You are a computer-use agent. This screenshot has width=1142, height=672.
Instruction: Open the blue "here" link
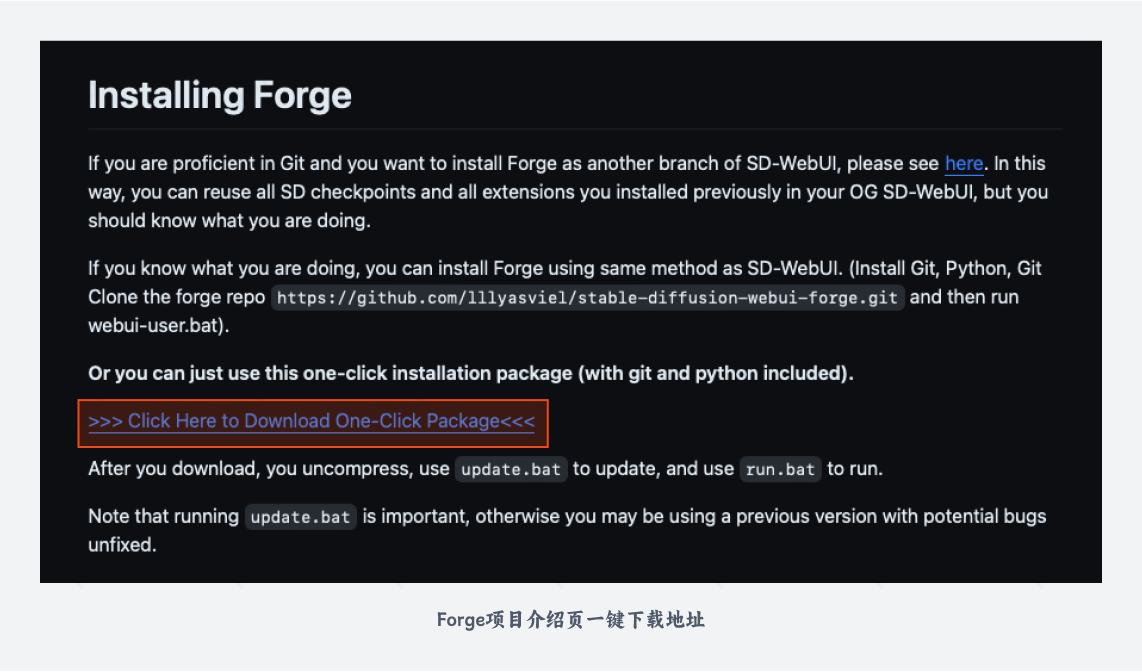[964, 163]
